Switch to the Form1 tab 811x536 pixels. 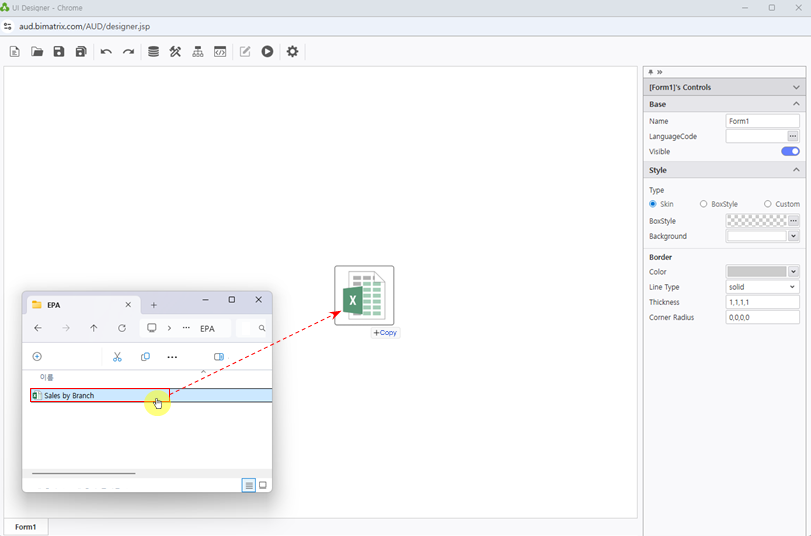pyautogui.click(x=26, y=527)
